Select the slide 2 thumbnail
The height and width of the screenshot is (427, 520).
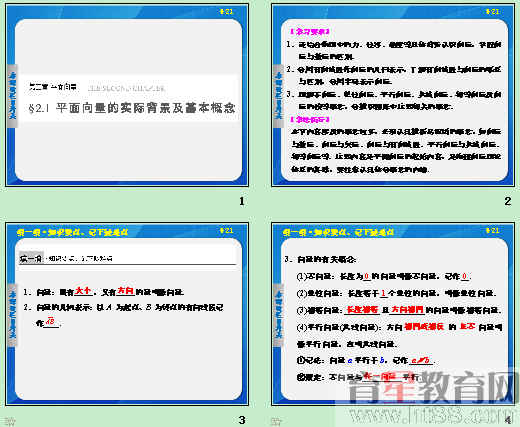(x=393, y=95)
